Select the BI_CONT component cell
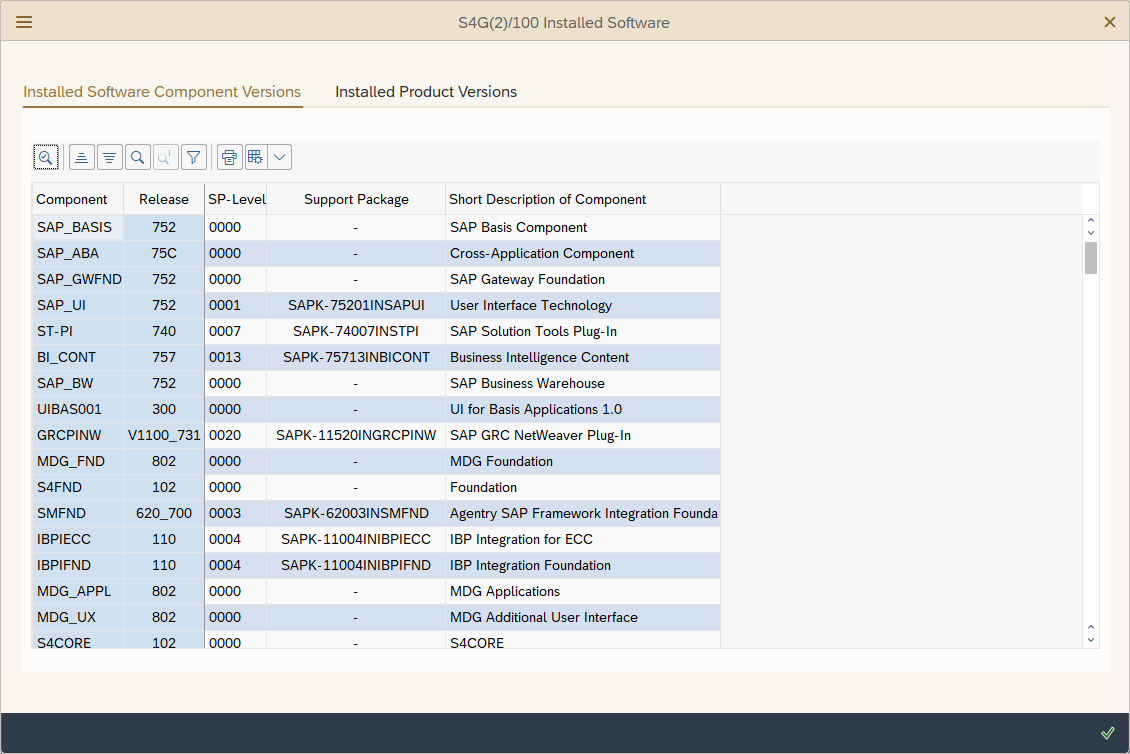Viewport: 1130px width, 754px height. click(78, 357)
